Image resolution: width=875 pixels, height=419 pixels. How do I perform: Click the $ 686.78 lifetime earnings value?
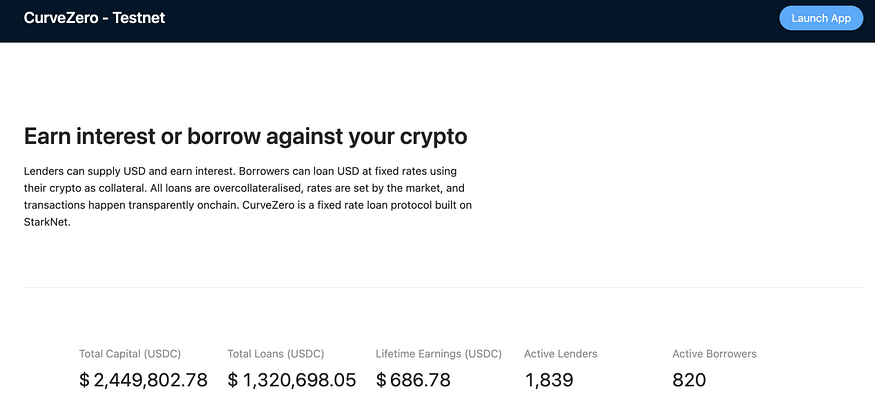click(x=413, y=380)
